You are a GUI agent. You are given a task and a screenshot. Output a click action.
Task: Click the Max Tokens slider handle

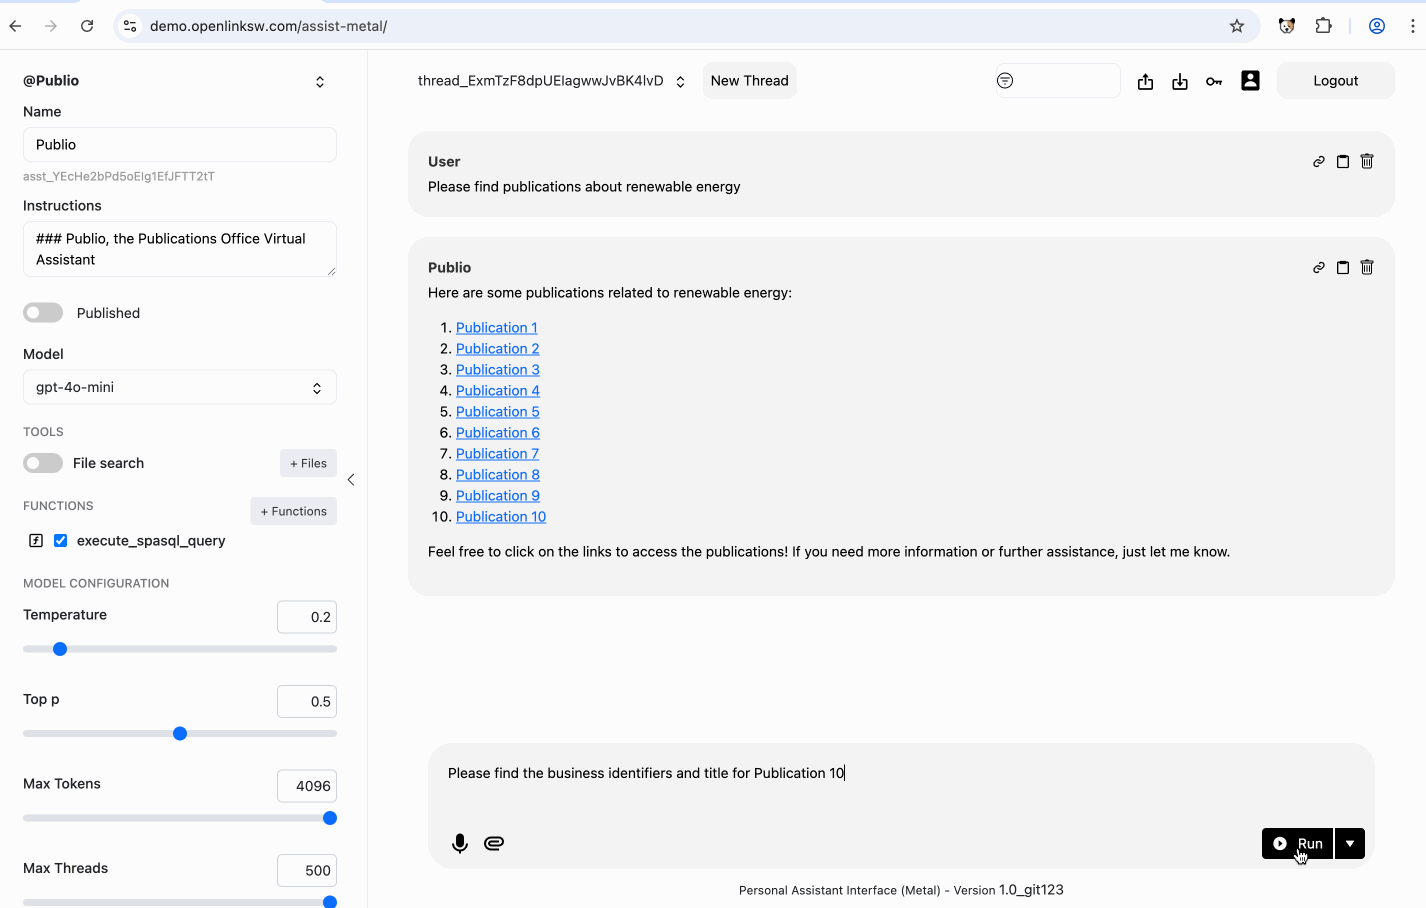(330, 818)
